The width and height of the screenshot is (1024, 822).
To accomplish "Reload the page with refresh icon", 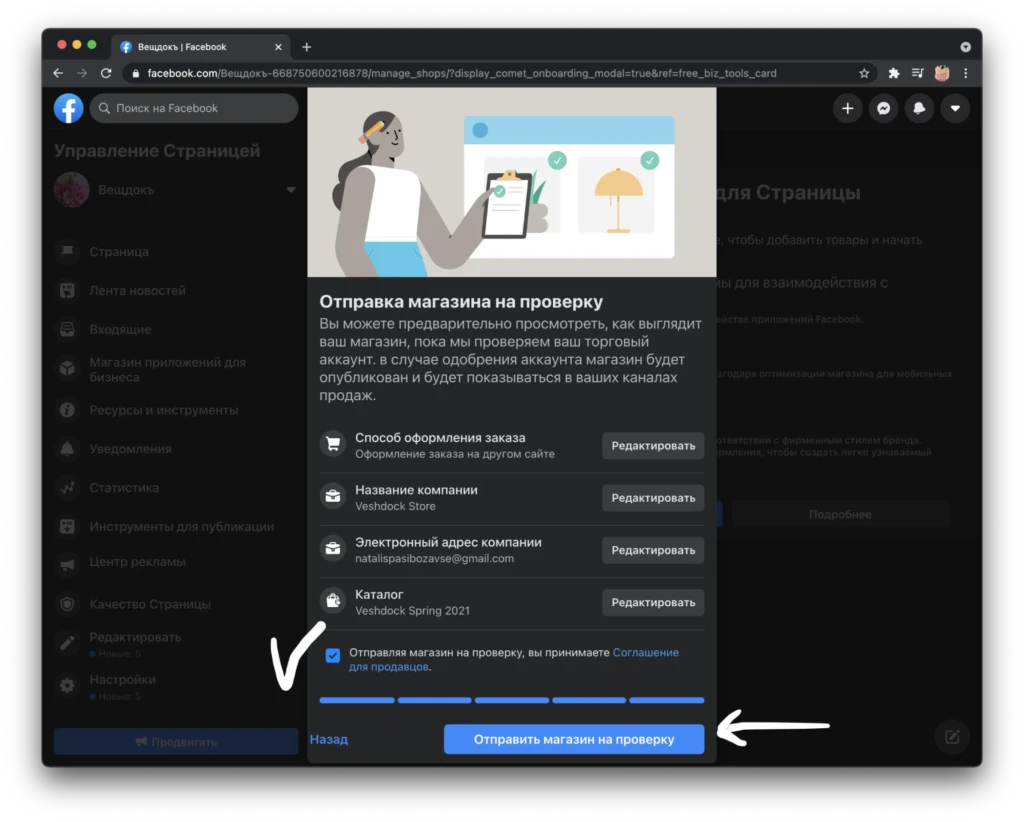I will tap(106, 73).
